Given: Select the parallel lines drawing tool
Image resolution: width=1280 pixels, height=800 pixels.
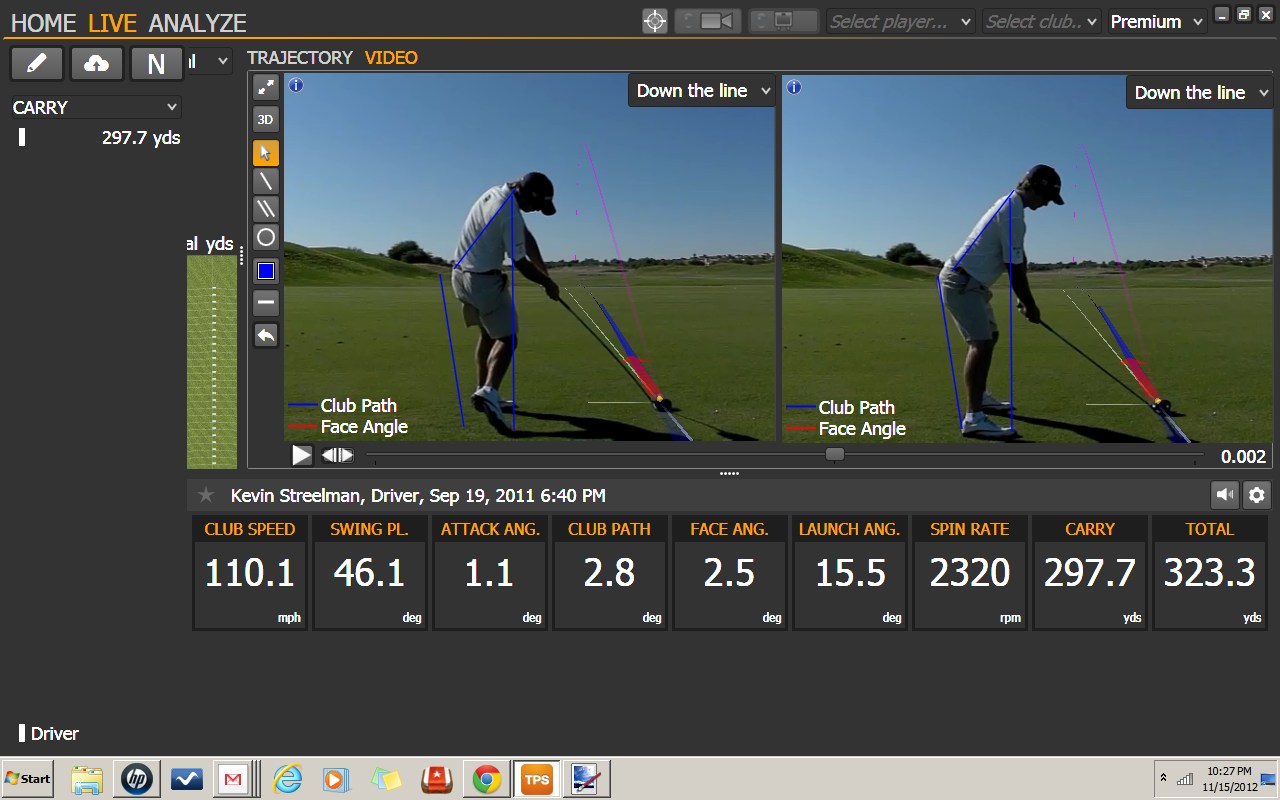Looking at the screenshot, I should point(266,209).
